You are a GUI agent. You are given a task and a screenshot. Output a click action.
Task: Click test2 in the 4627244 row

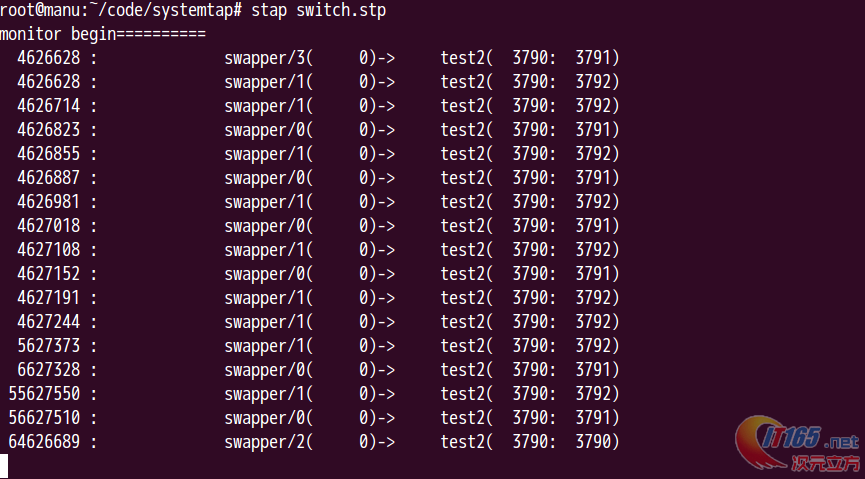[x=462, y=322]
